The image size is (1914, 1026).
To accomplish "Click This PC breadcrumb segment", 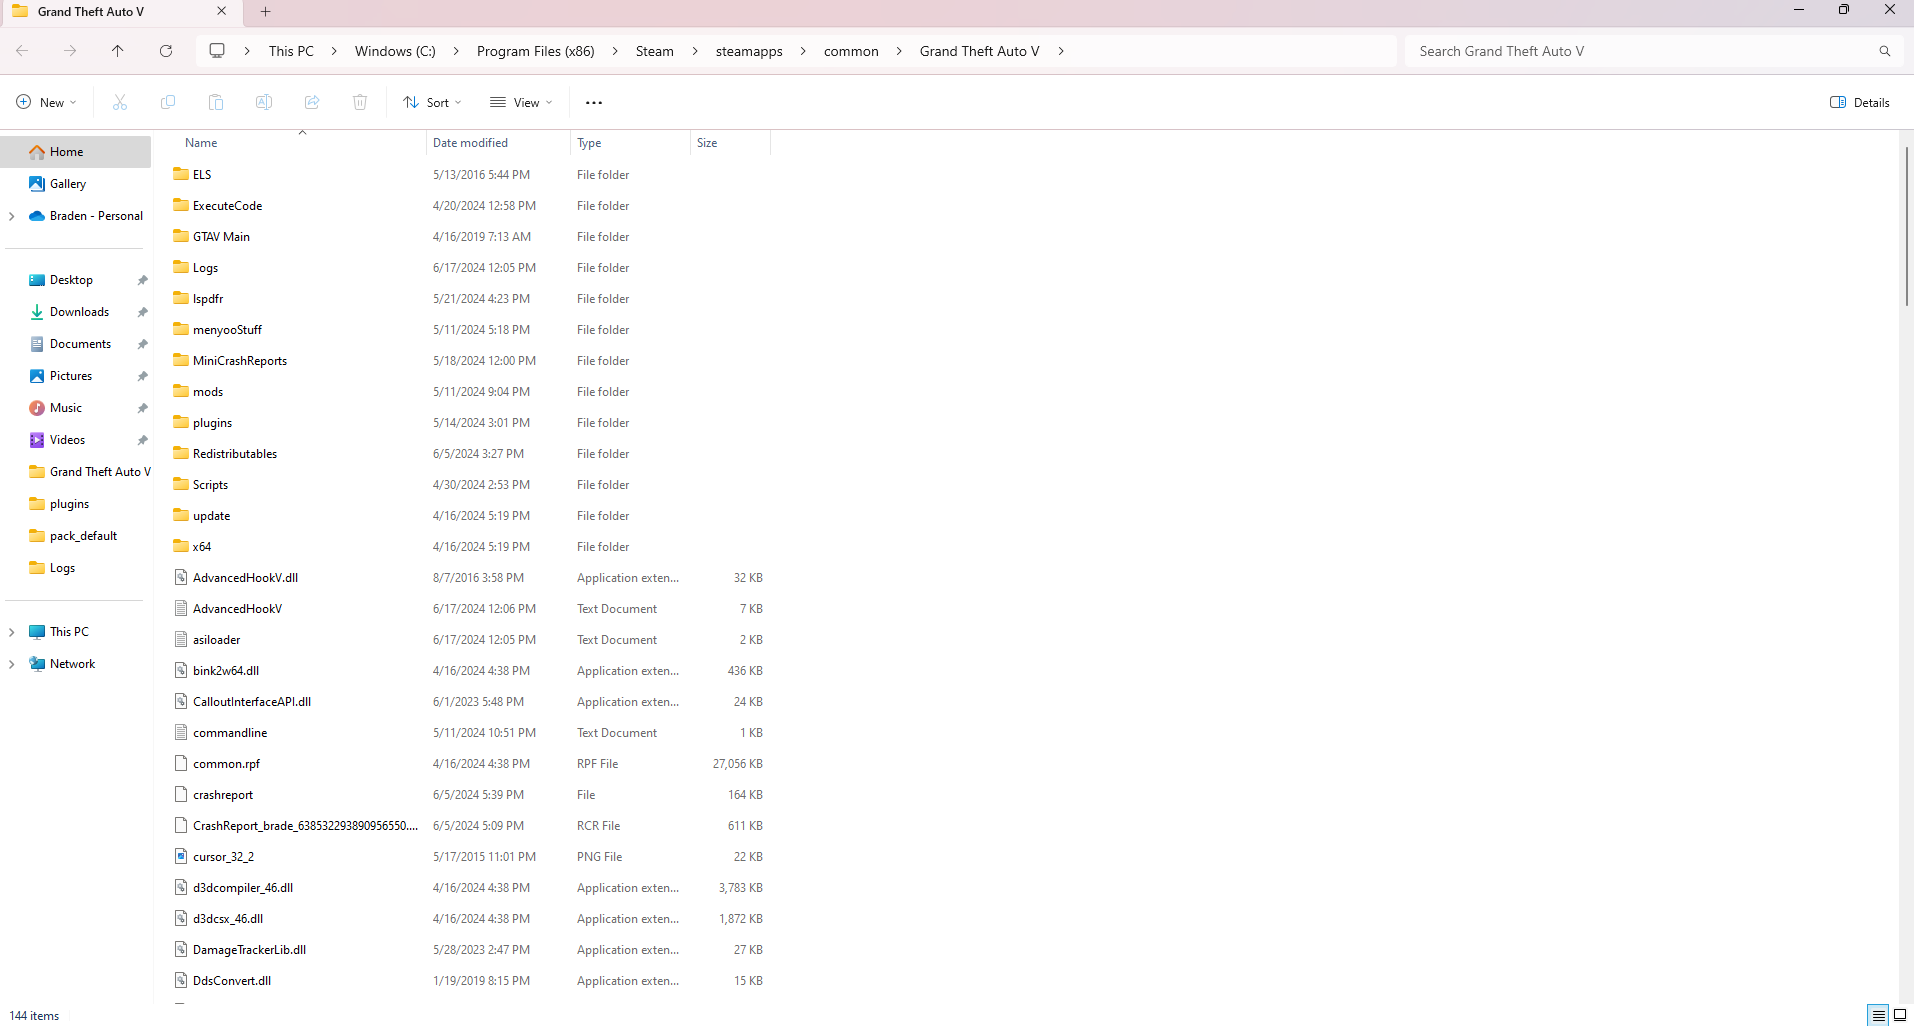I will pyautogui.click(x=291, y=51).
